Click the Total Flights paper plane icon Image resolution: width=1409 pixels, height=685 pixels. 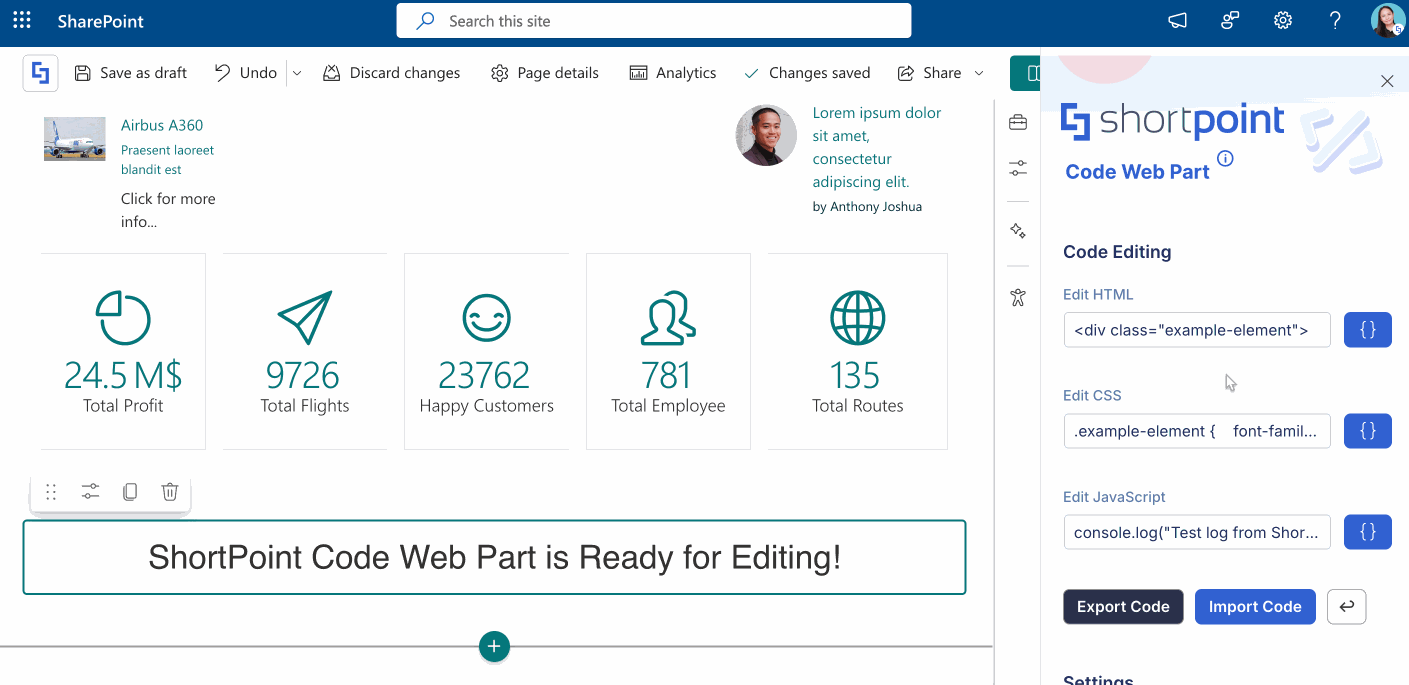click(305, 318)
